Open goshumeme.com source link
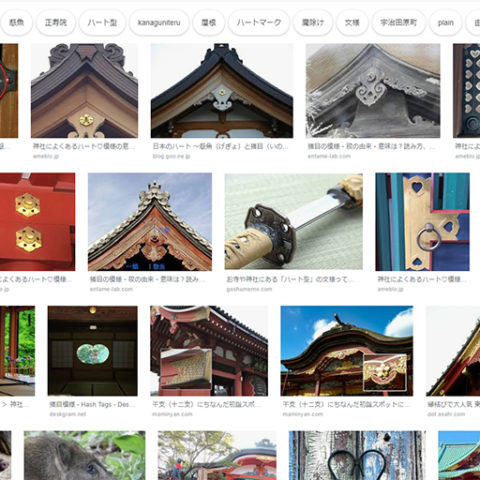This screenshot has width=480, height=480. point(249,289)
